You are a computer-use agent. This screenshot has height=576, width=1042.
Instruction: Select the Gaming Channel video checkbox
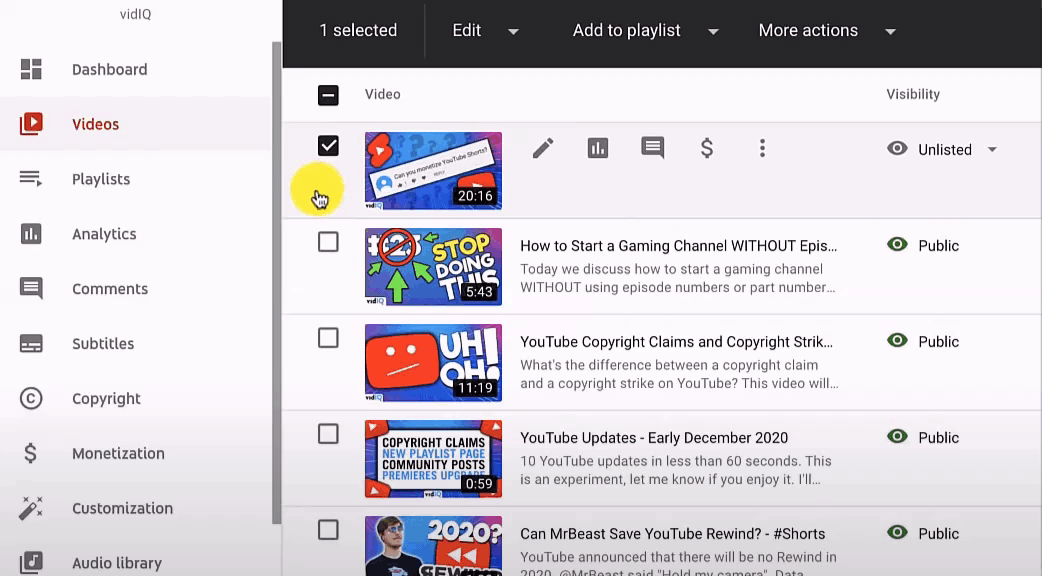click(x=328, y=242)
